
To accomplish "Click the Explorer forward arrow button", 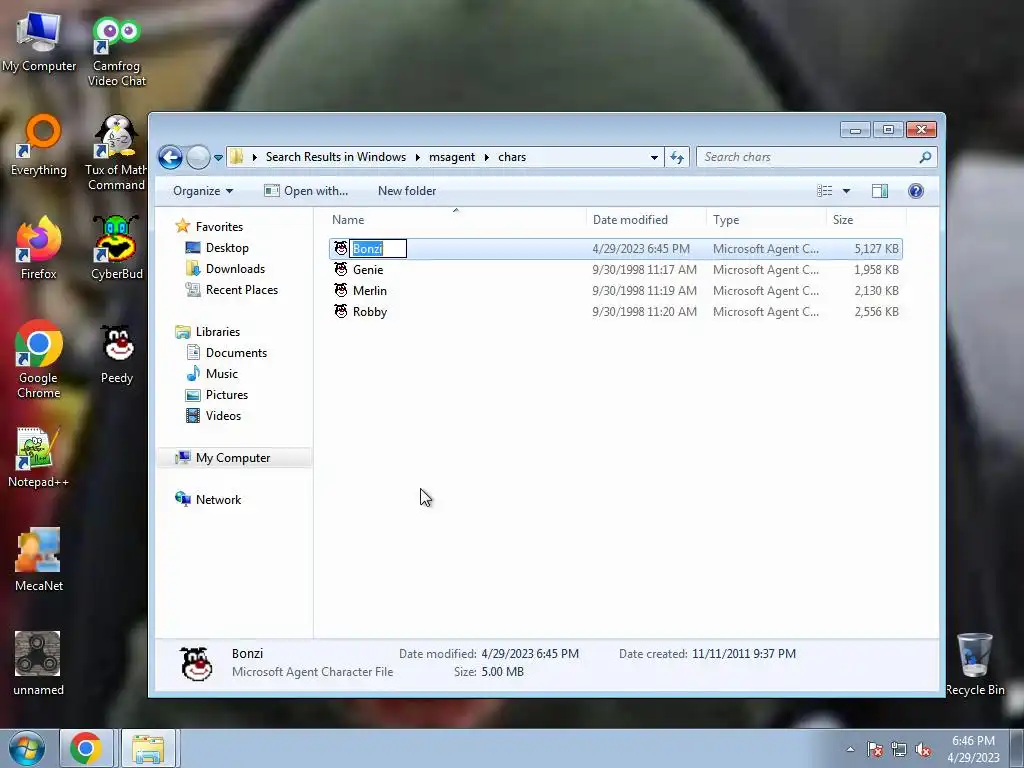I will click(x=198, y=157).
